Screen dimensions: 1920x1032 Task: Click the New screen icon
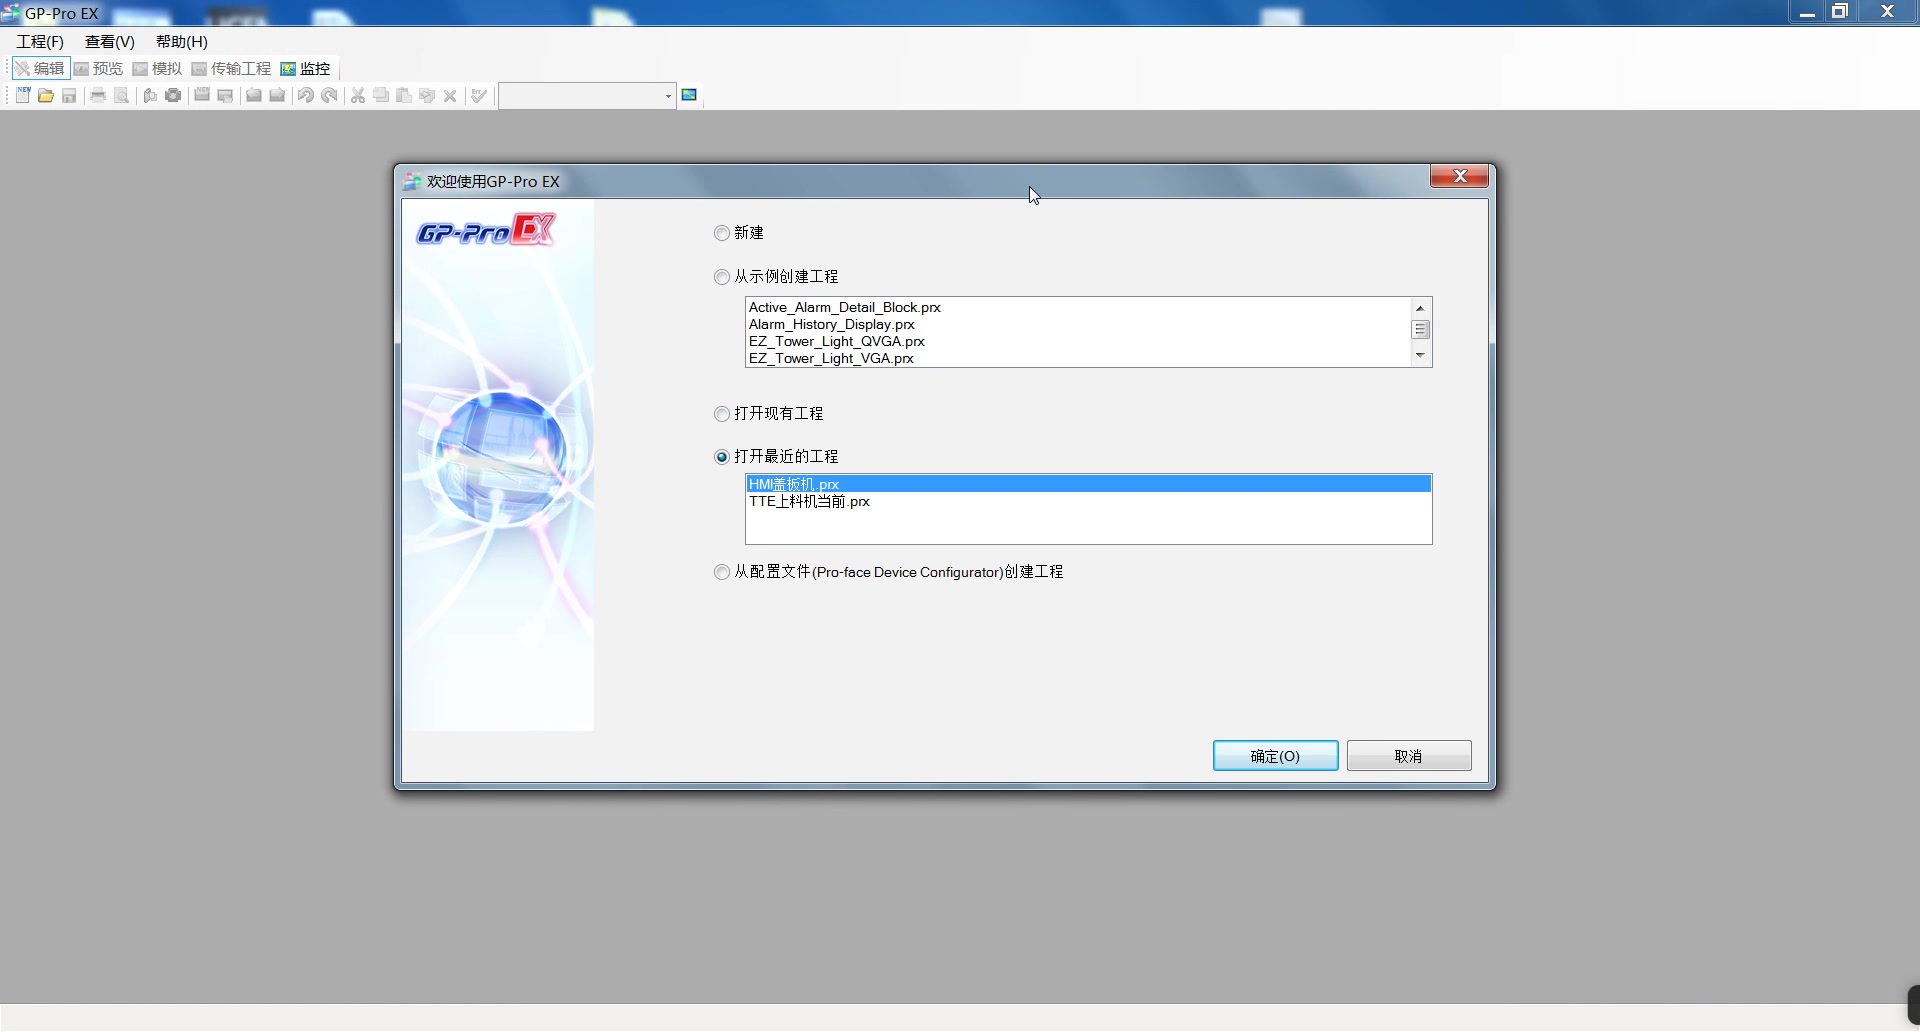(202, 95)
